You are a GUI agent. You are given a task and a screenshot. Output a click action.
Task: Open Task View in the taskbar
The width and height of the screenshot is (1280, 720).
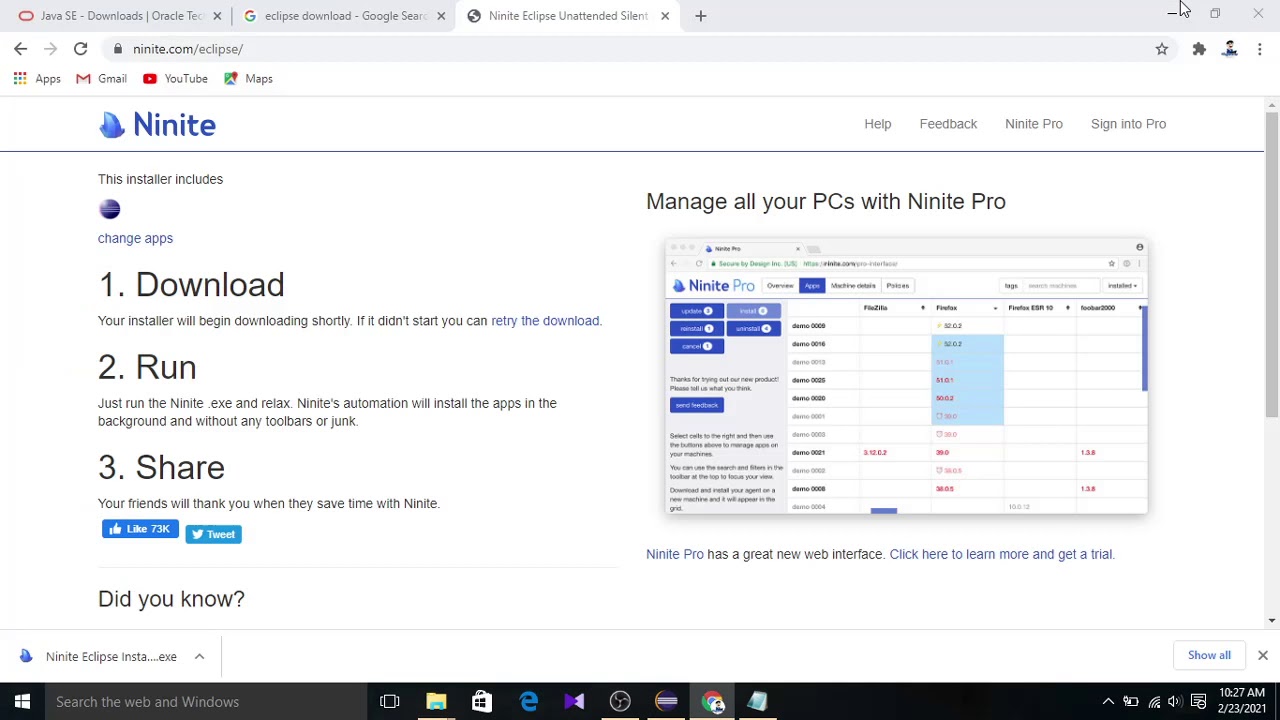click(390, 702)
